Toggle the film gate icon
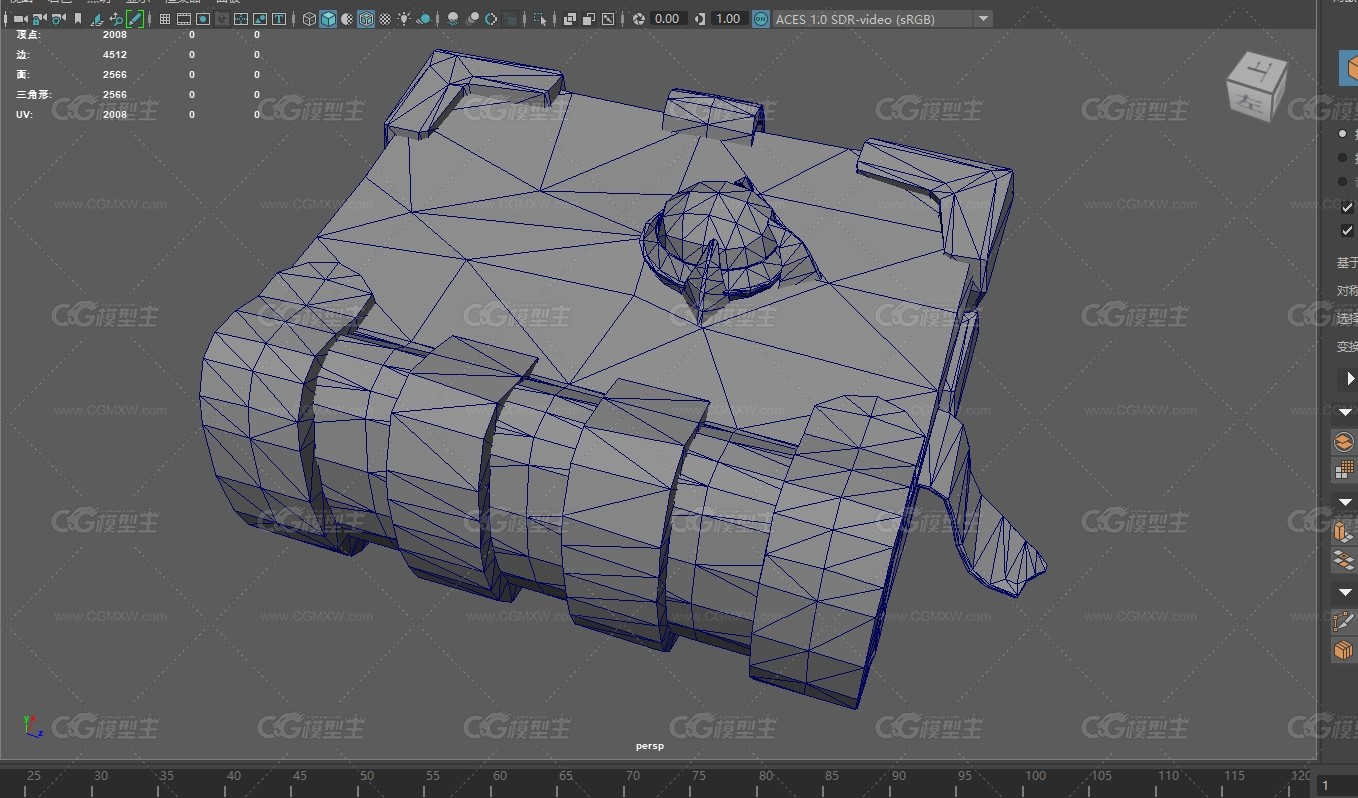This screenshot has width=1358, height=798. point(184,19)
